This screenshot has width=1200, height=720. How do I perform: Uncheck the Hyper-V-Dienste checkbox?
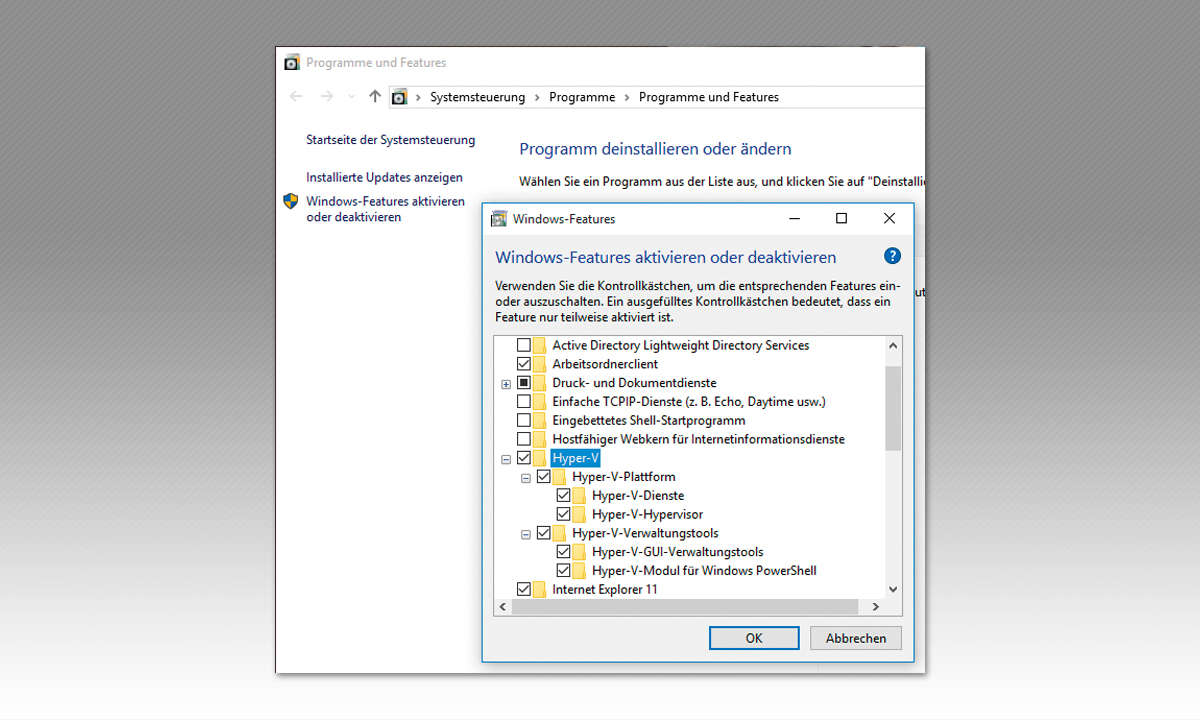tap(564, 496)
